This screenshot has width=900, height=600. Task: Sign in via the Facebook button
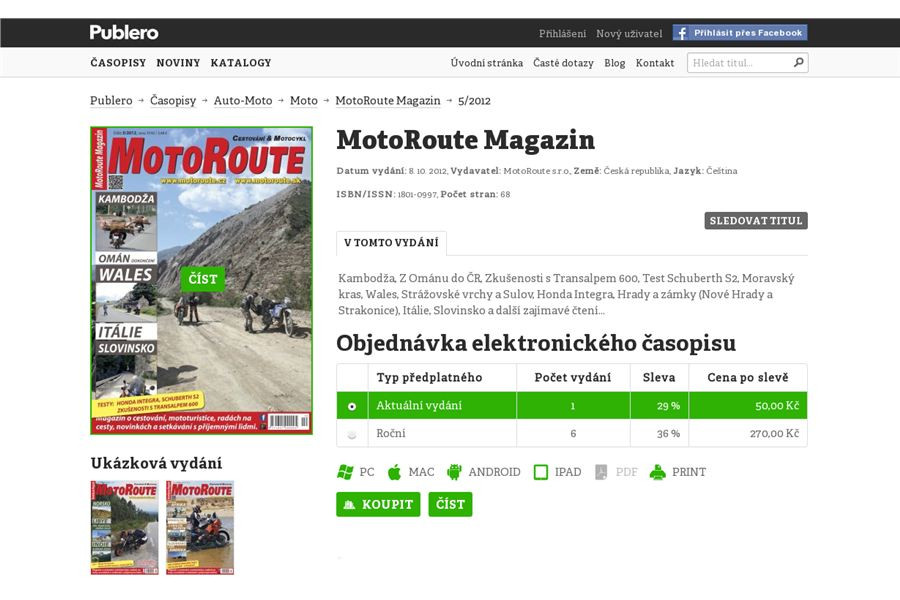pyautogui.click(x=740, y=33)
